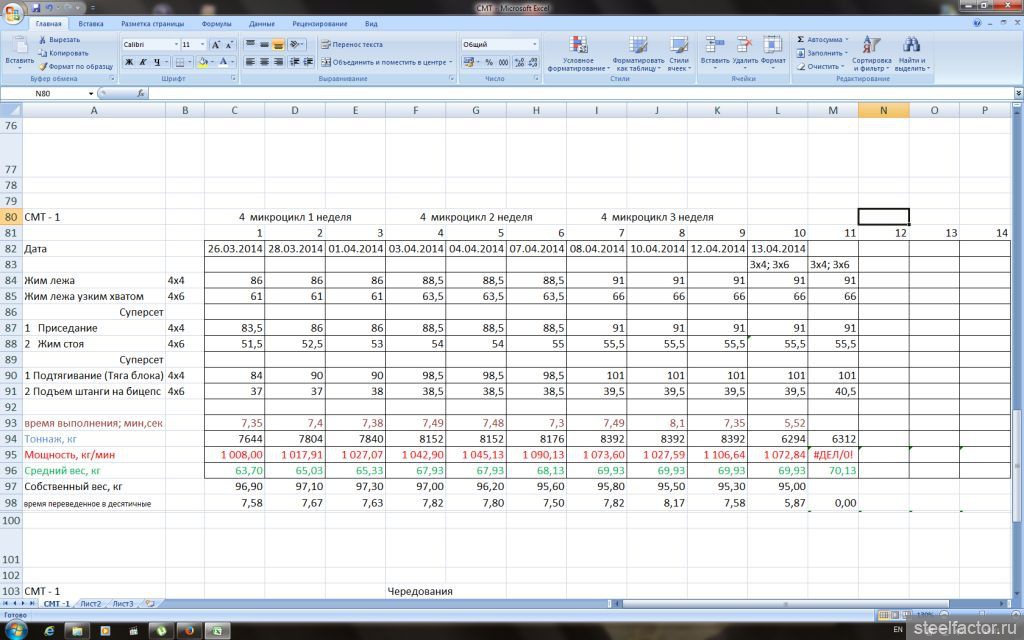Click Sort and Filter (Сортировка и фильтр)

pyautogui.click(x=871, y=52)
